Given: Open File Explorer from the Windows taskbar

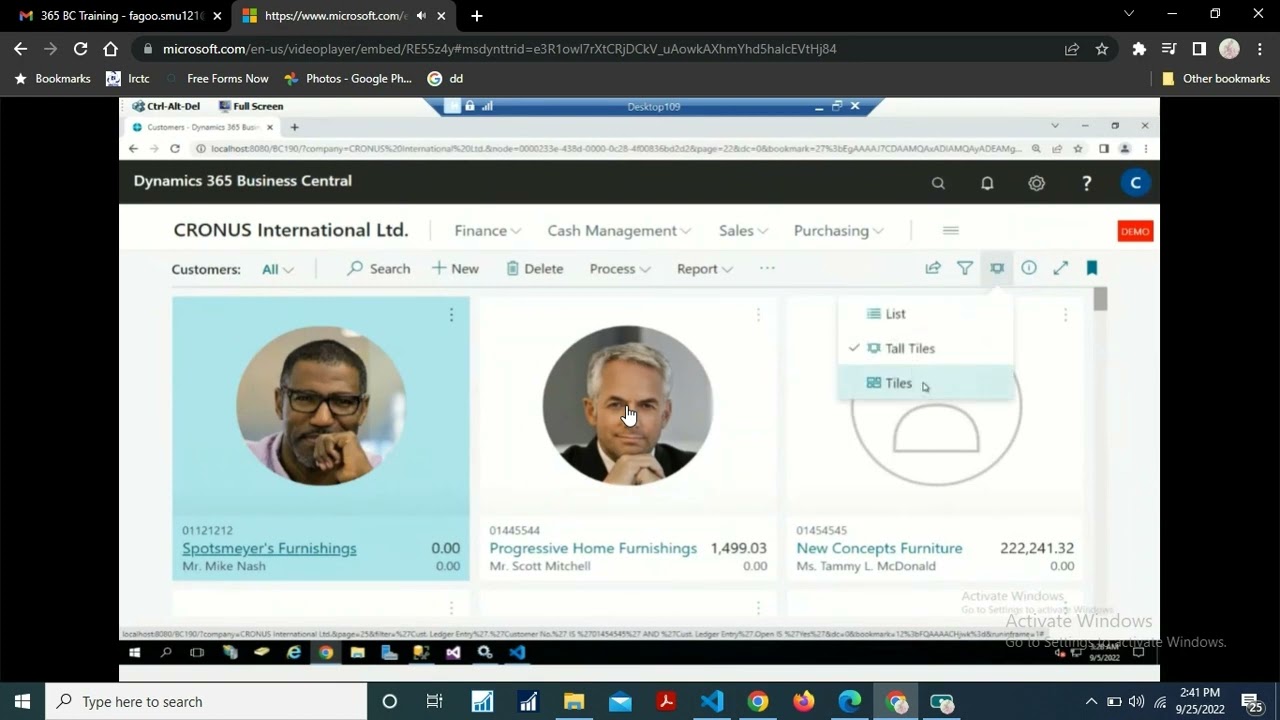Looking at the screenshot, I should 574,702.
